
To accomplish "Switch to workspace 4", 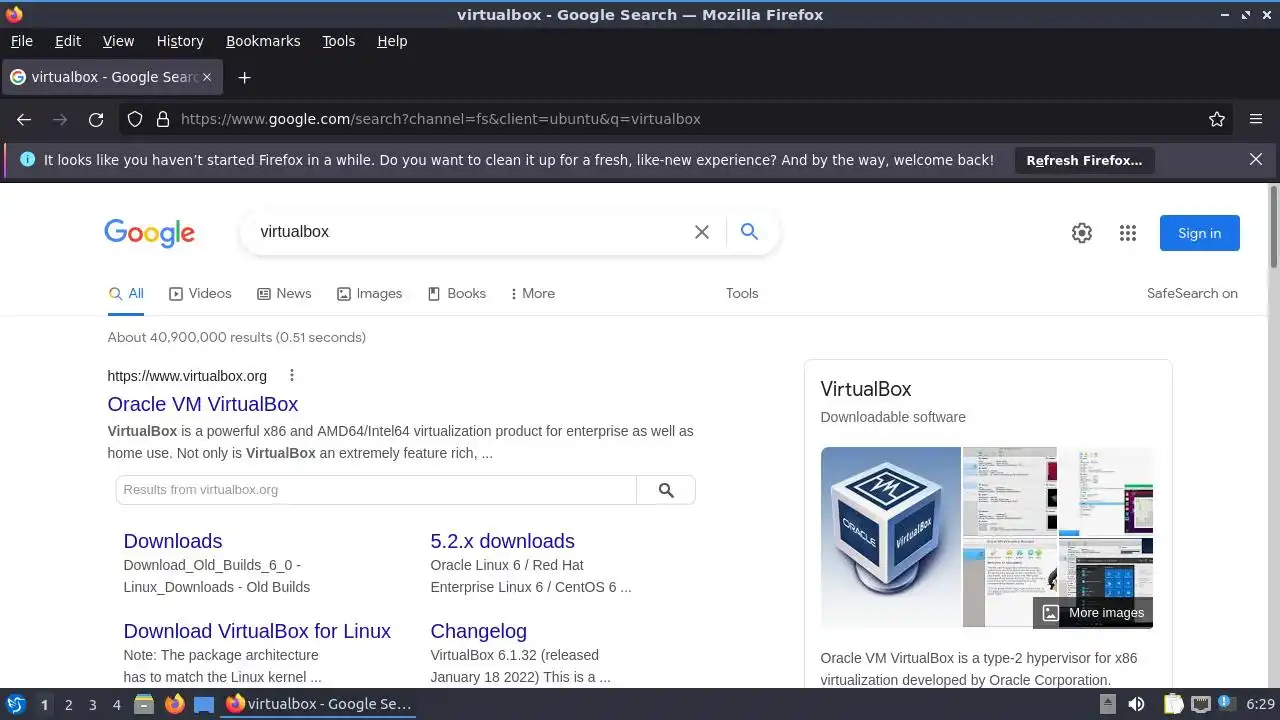I will coord(116,705).
